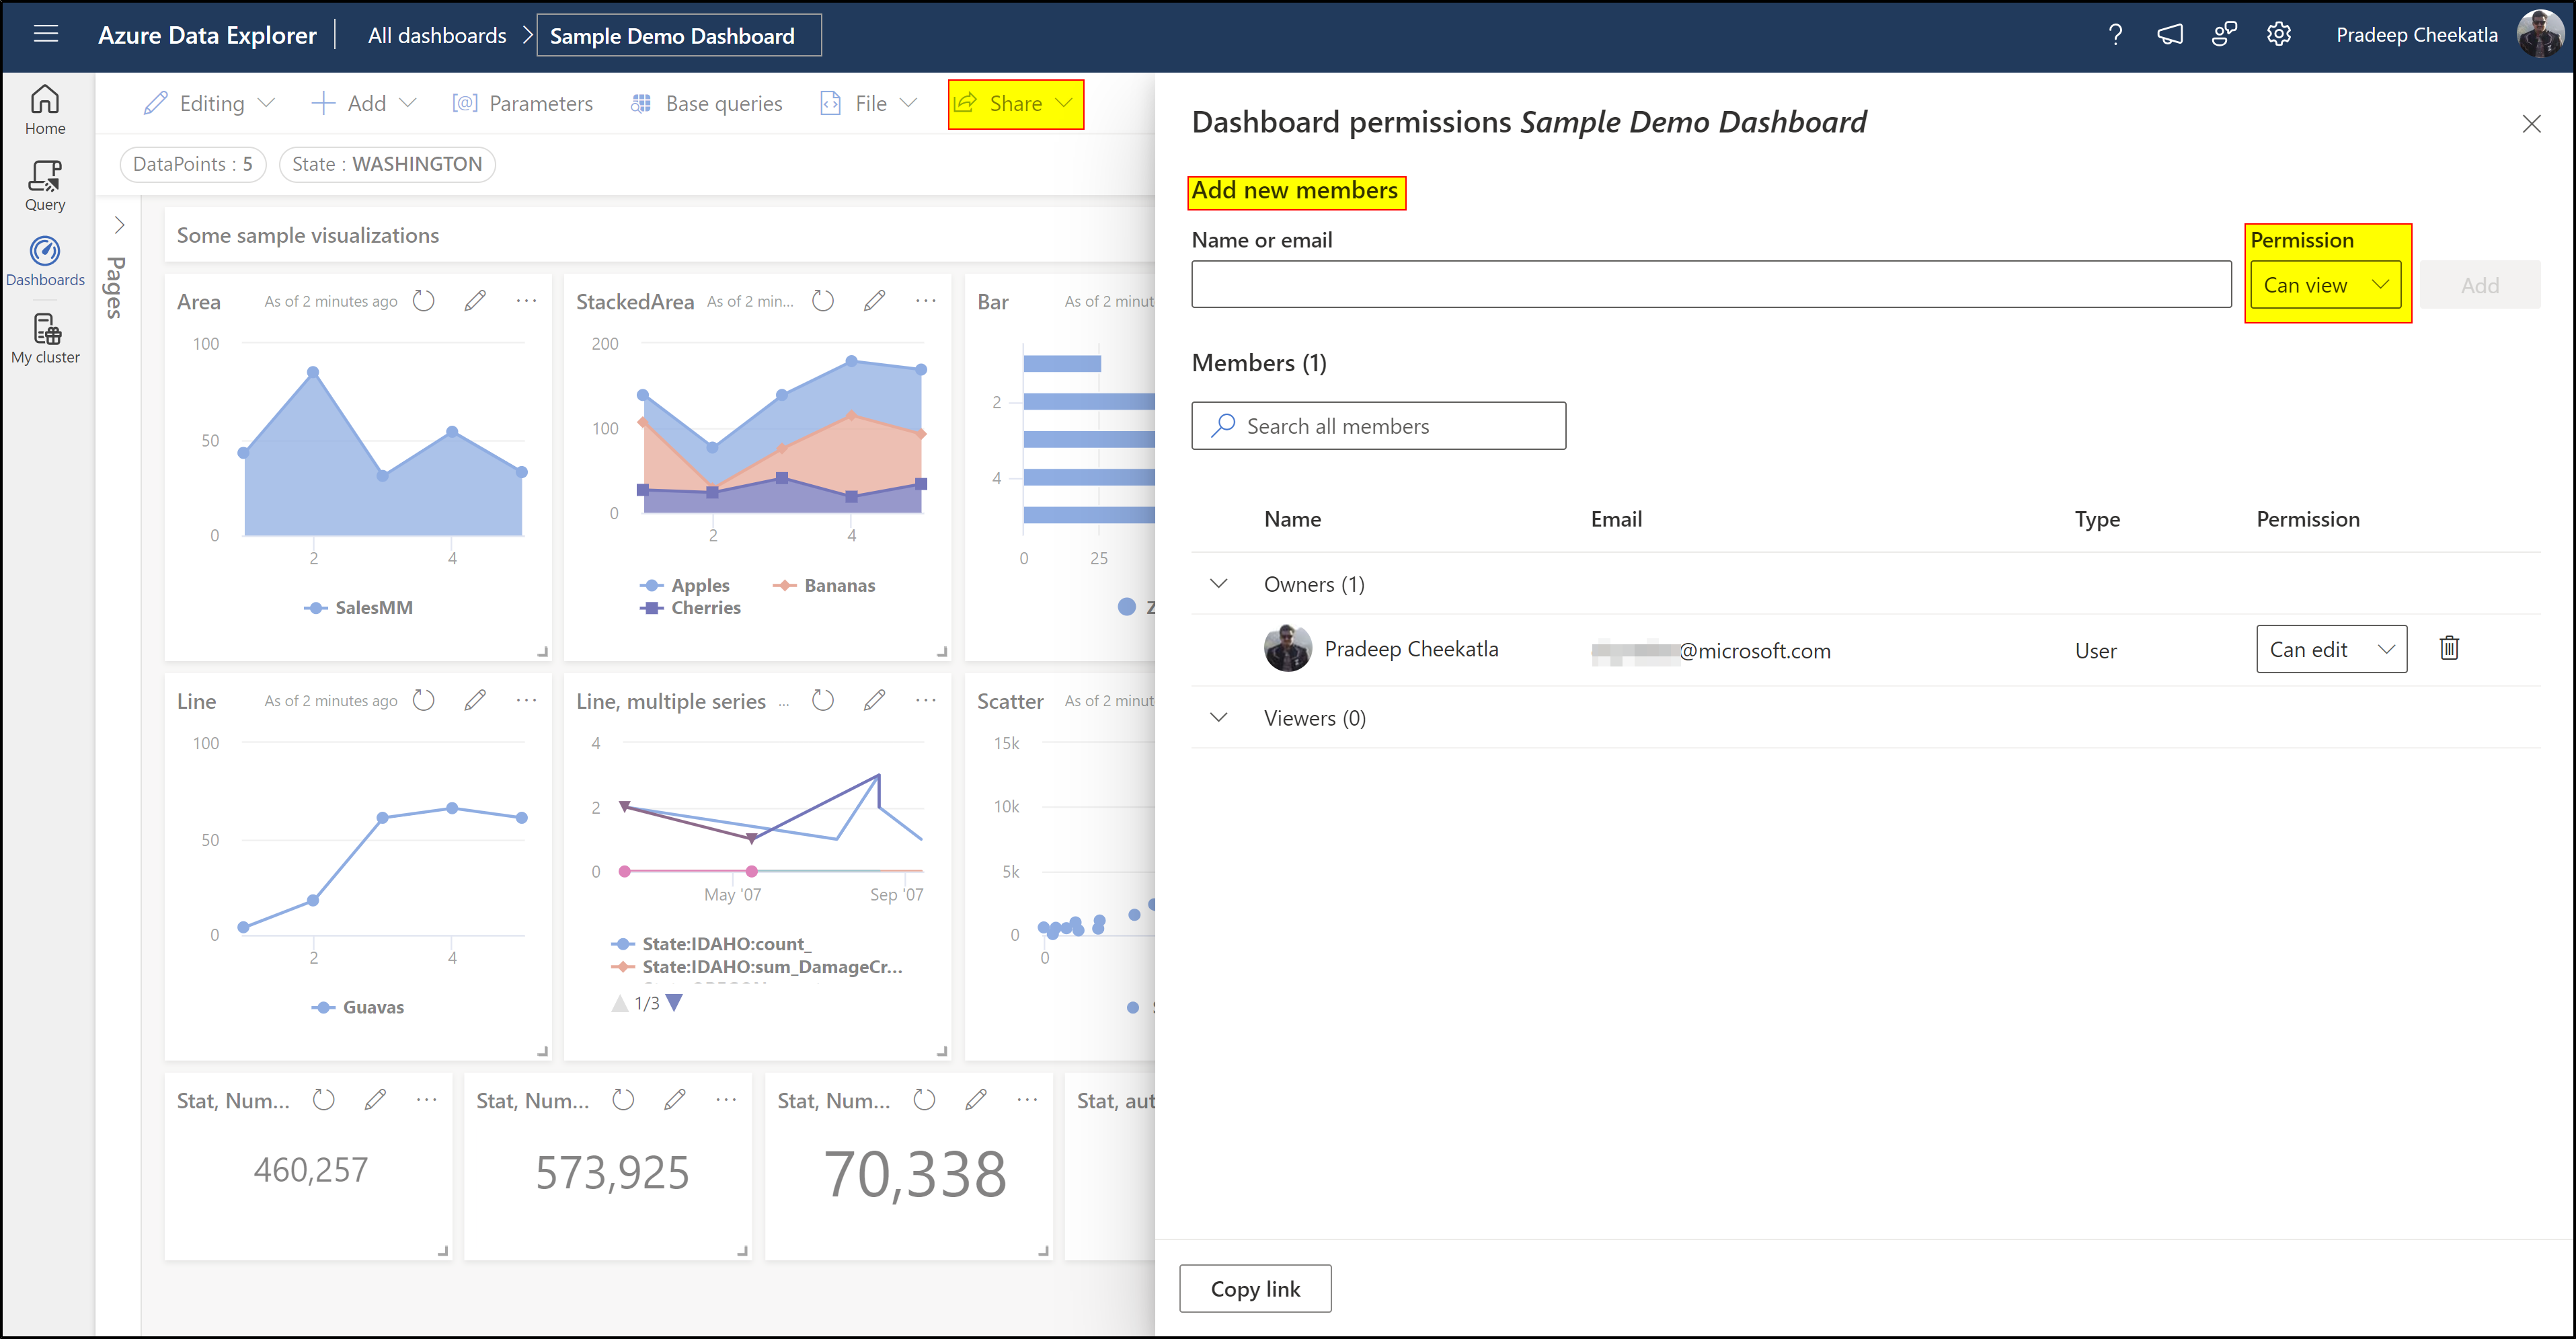Click the Copy link button

[x=1255, y=1288]
